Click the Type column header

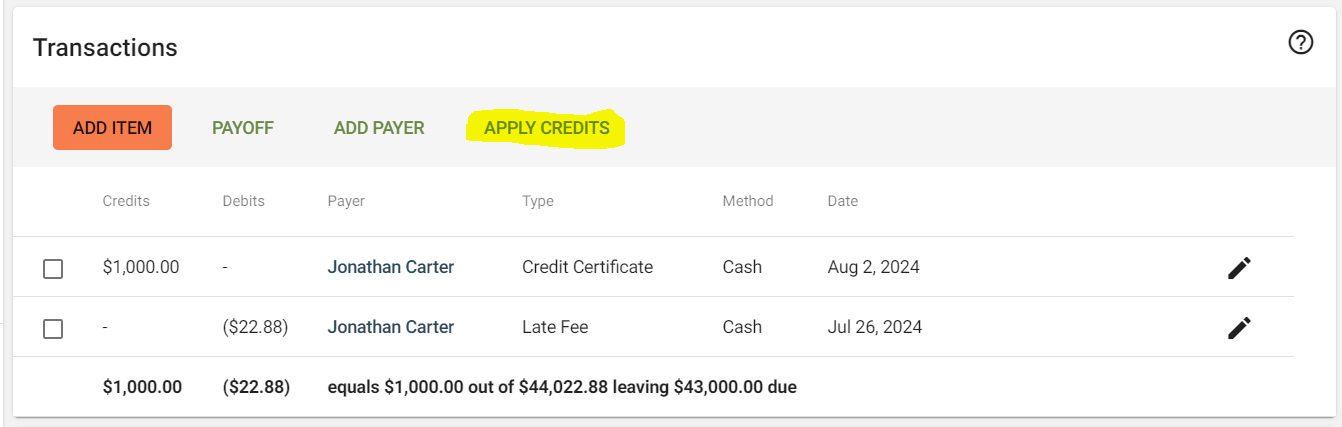pos(538,201)
